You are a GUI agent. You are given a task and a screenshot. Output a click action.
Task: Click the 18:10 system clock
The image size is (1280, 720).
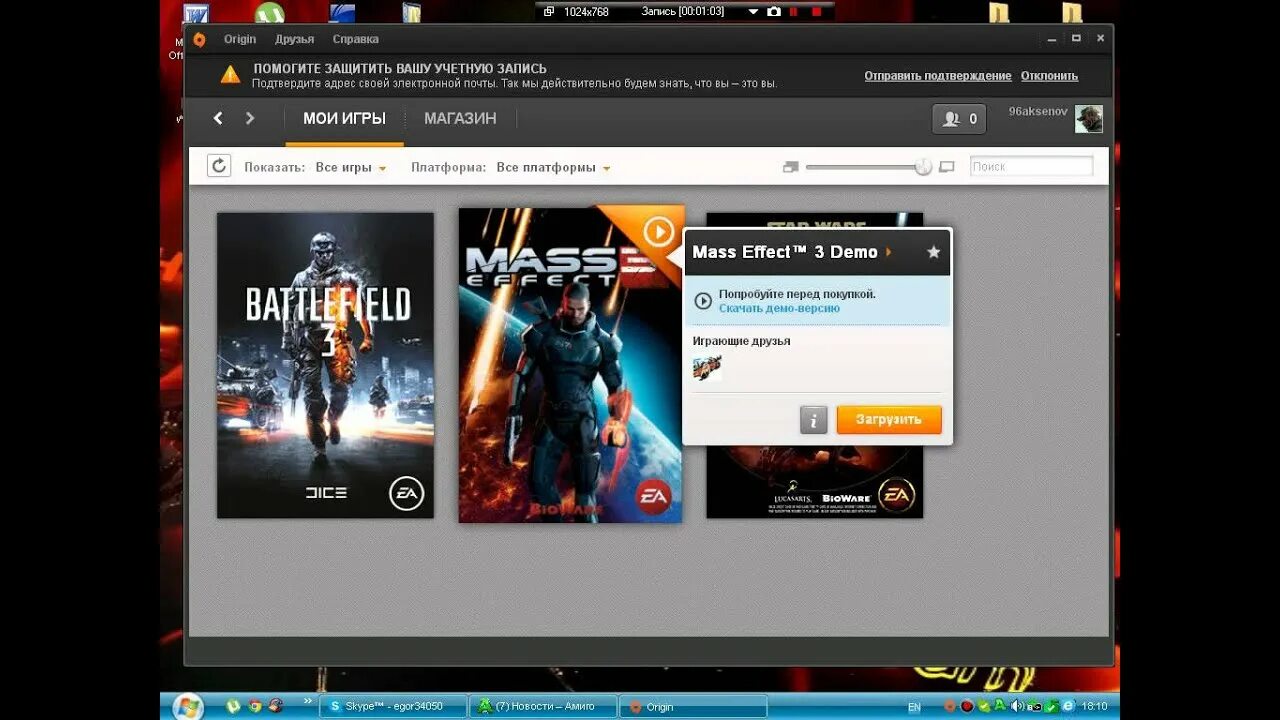pyautogui.click(x=1094, y=706)
